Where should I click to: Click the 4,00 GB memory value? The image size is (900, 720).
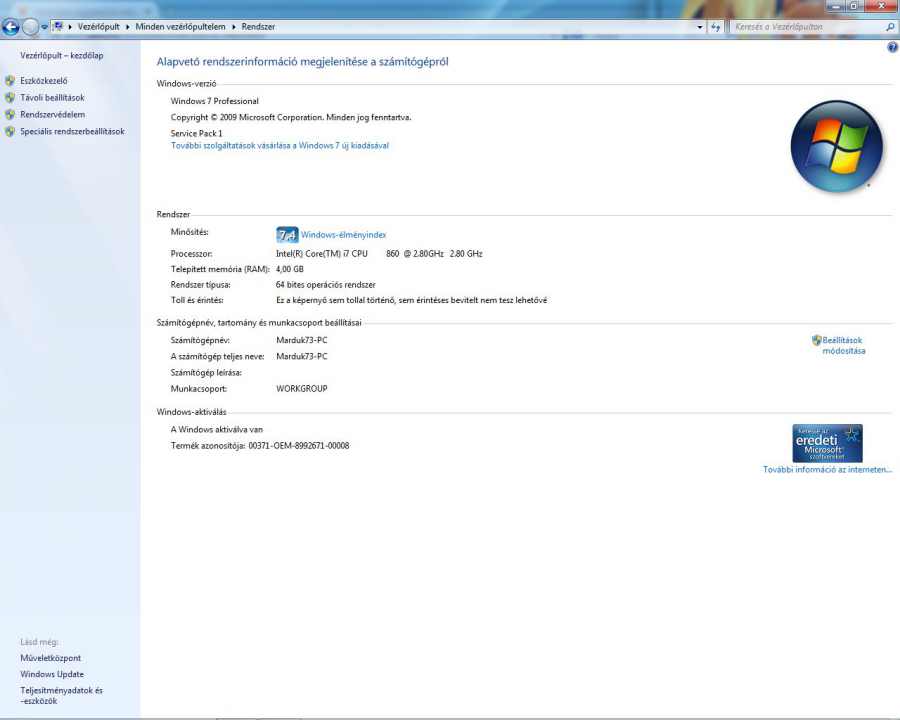pyautogui.click(x=290, y=269)
